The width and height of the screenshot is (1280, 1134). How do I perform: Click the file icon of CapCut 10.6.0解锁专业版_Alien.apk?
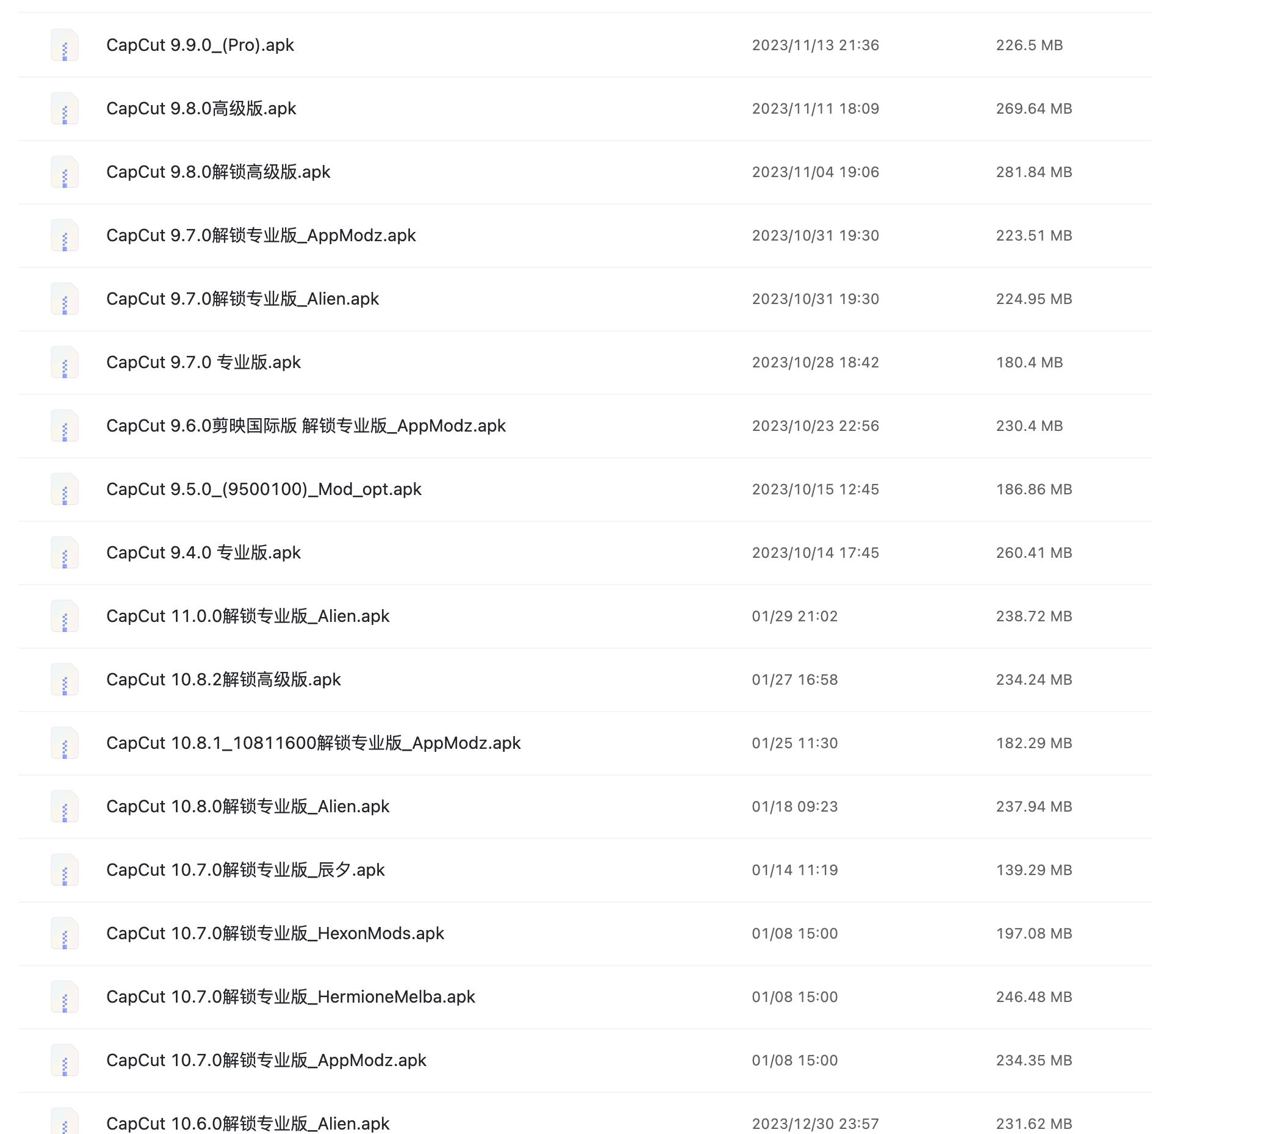64,1122
